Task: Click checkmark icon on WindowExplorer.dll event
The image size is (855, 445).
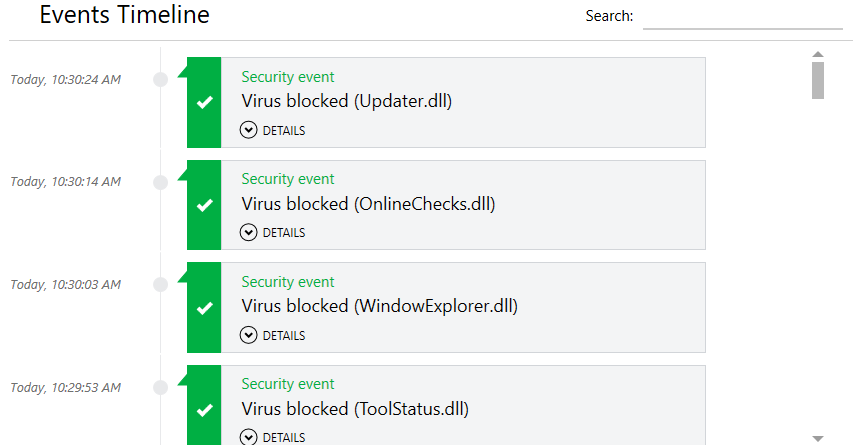Action: point(204,308)
